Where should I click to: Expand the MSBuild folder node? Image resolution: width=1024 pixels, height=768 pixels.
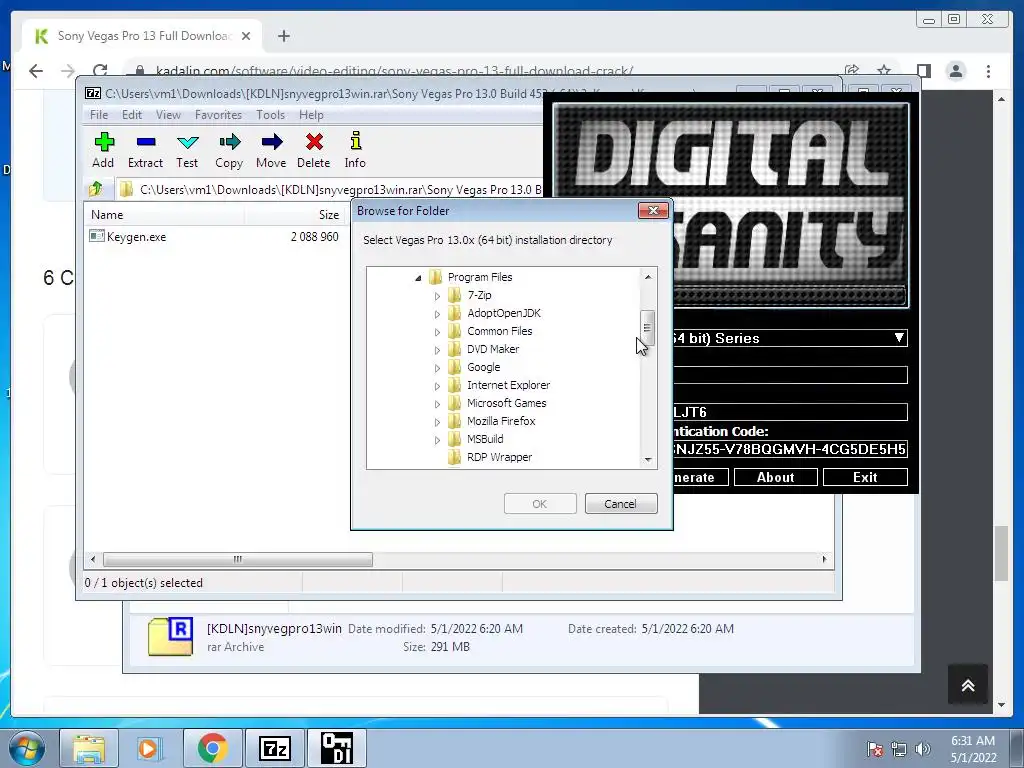click(x=437, y=440)
